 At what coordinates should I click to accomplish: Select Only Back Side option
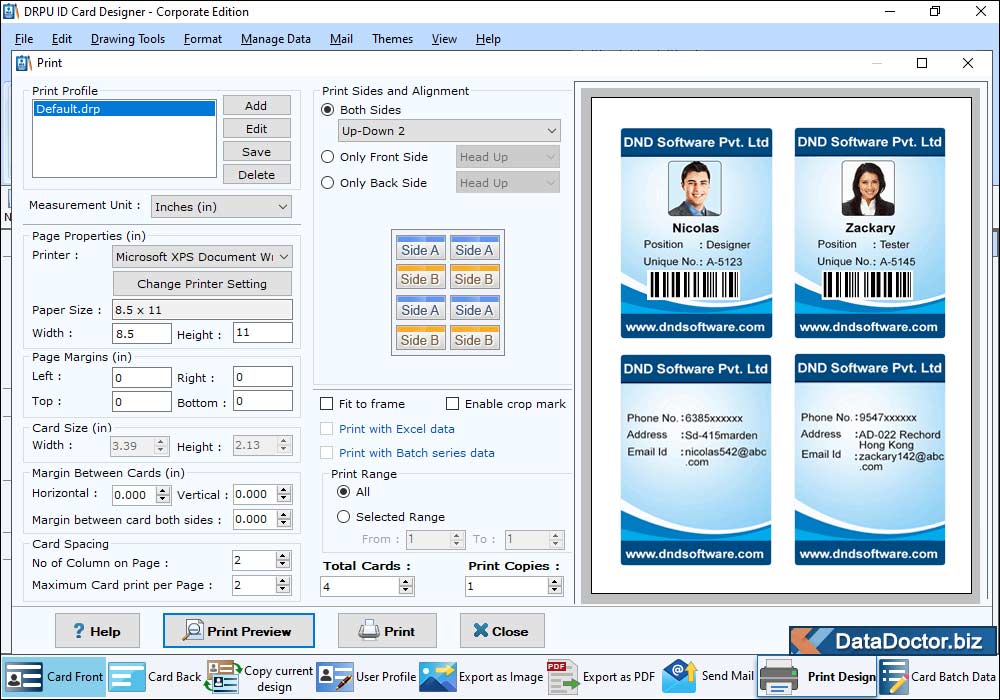click(327, 183)
